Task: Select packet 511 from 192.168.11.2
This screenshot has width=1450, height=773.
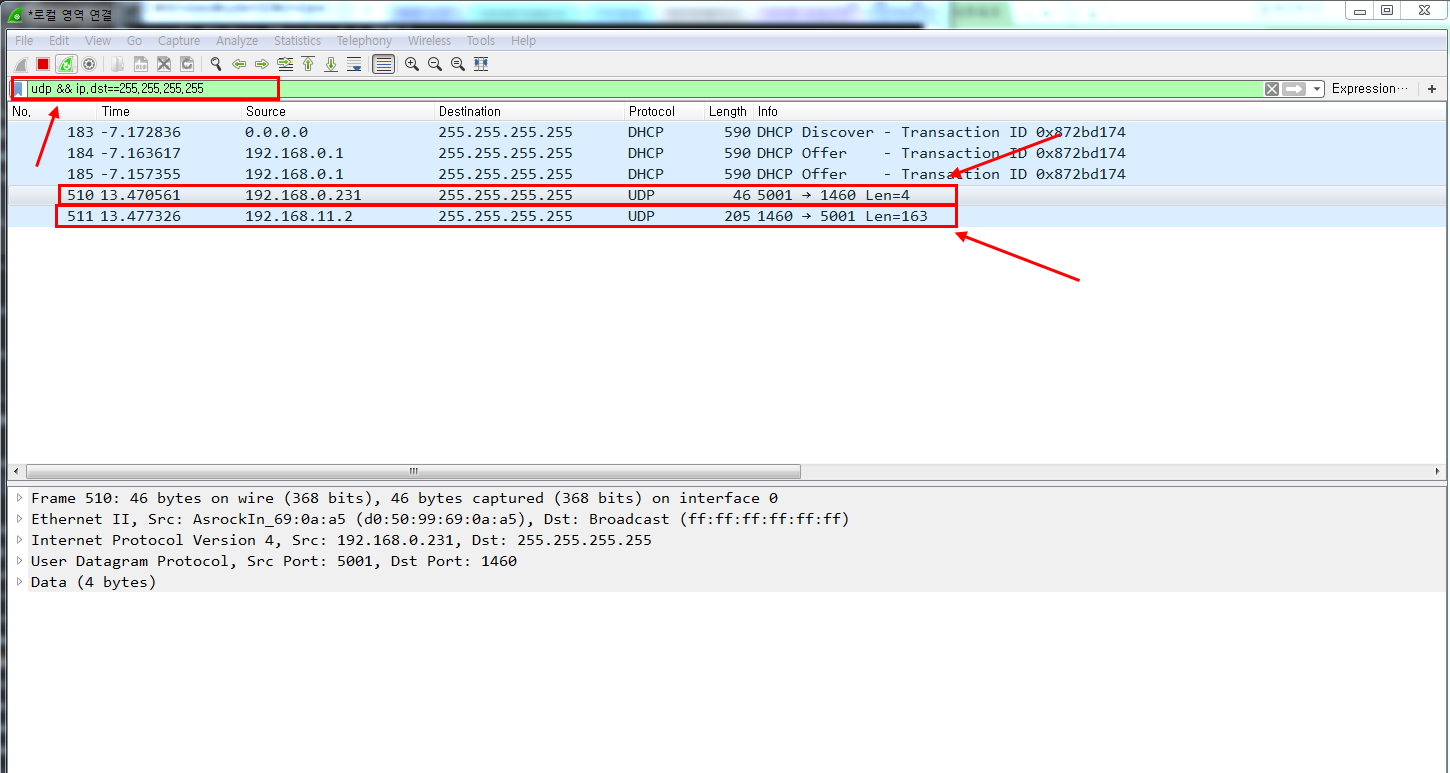Action: [725, 216]
